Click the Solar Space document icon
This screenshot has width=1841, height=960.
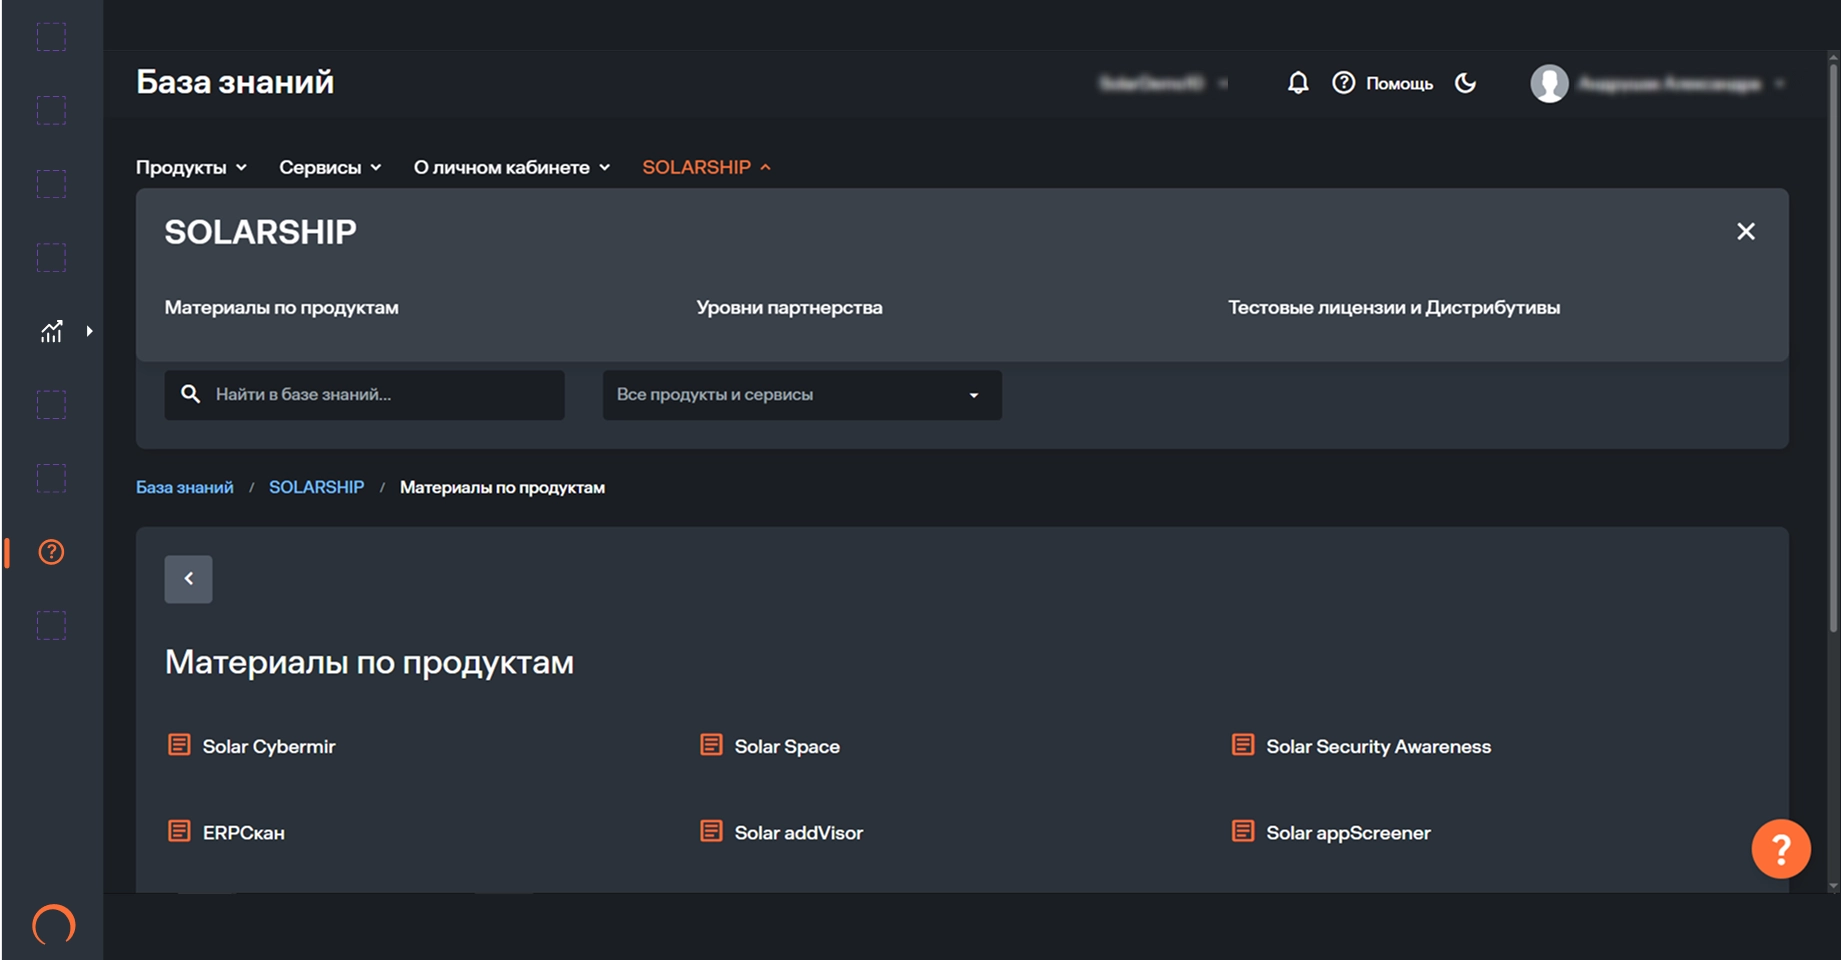[711, 745]
